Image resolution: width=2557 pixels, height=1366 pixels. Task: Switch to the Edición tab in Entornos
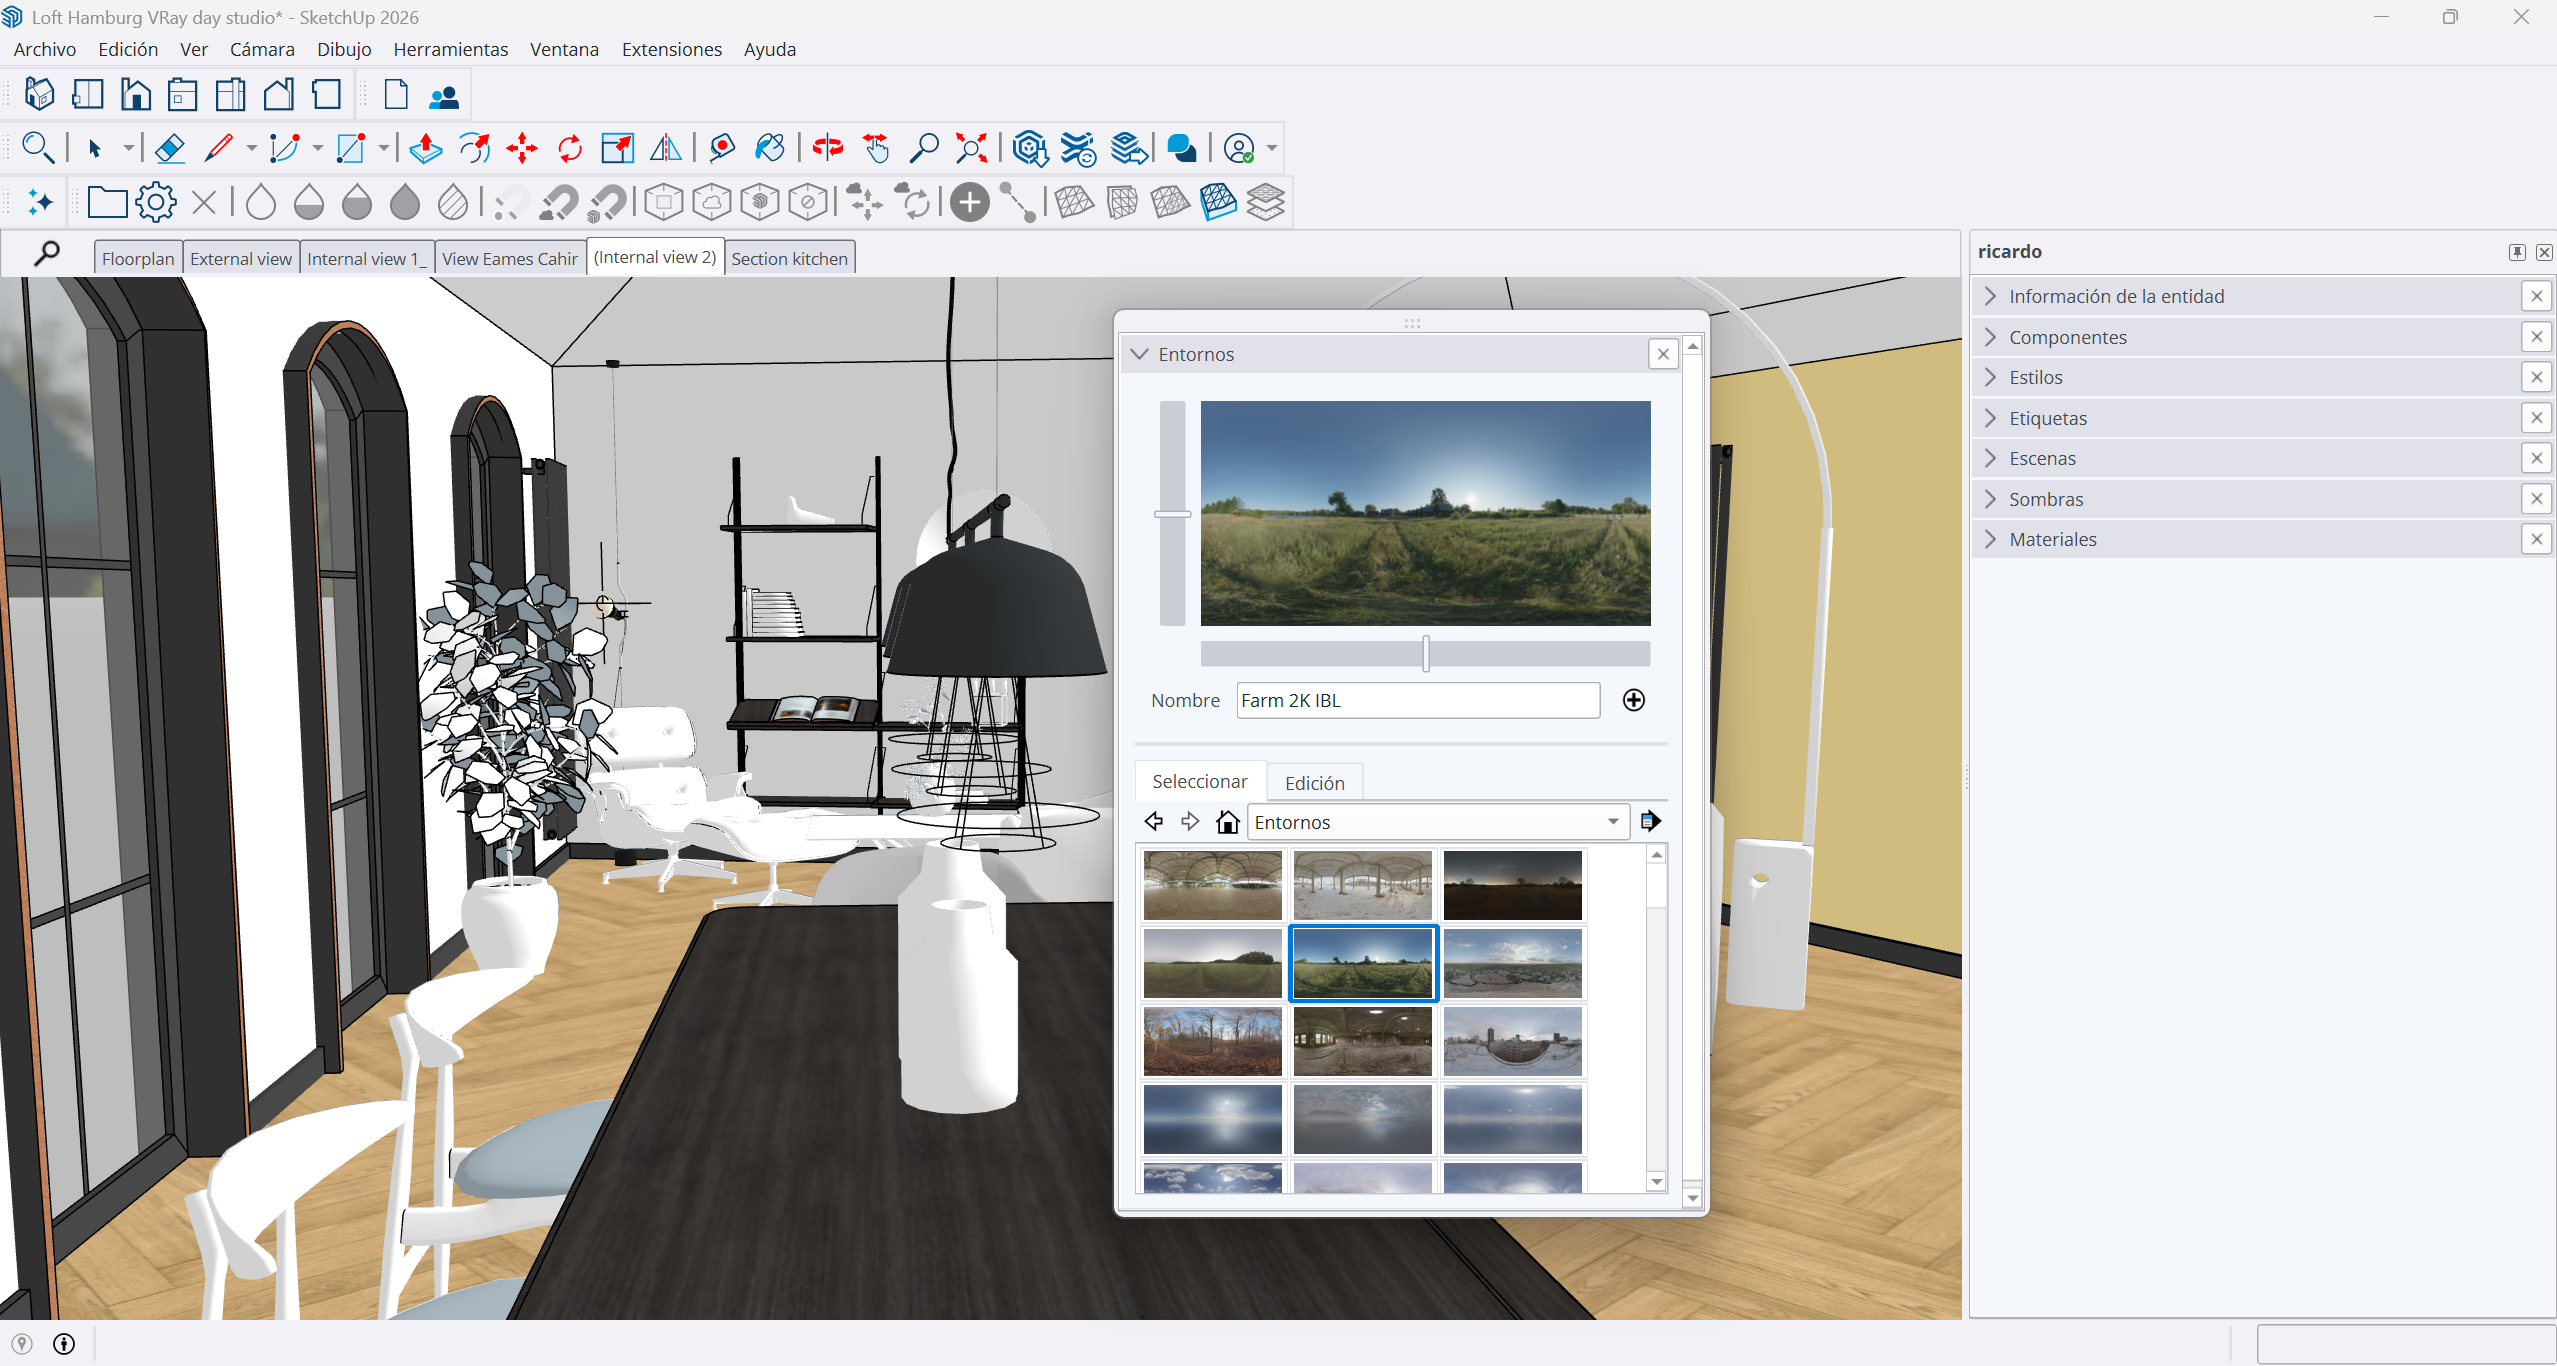point(1314,783)
